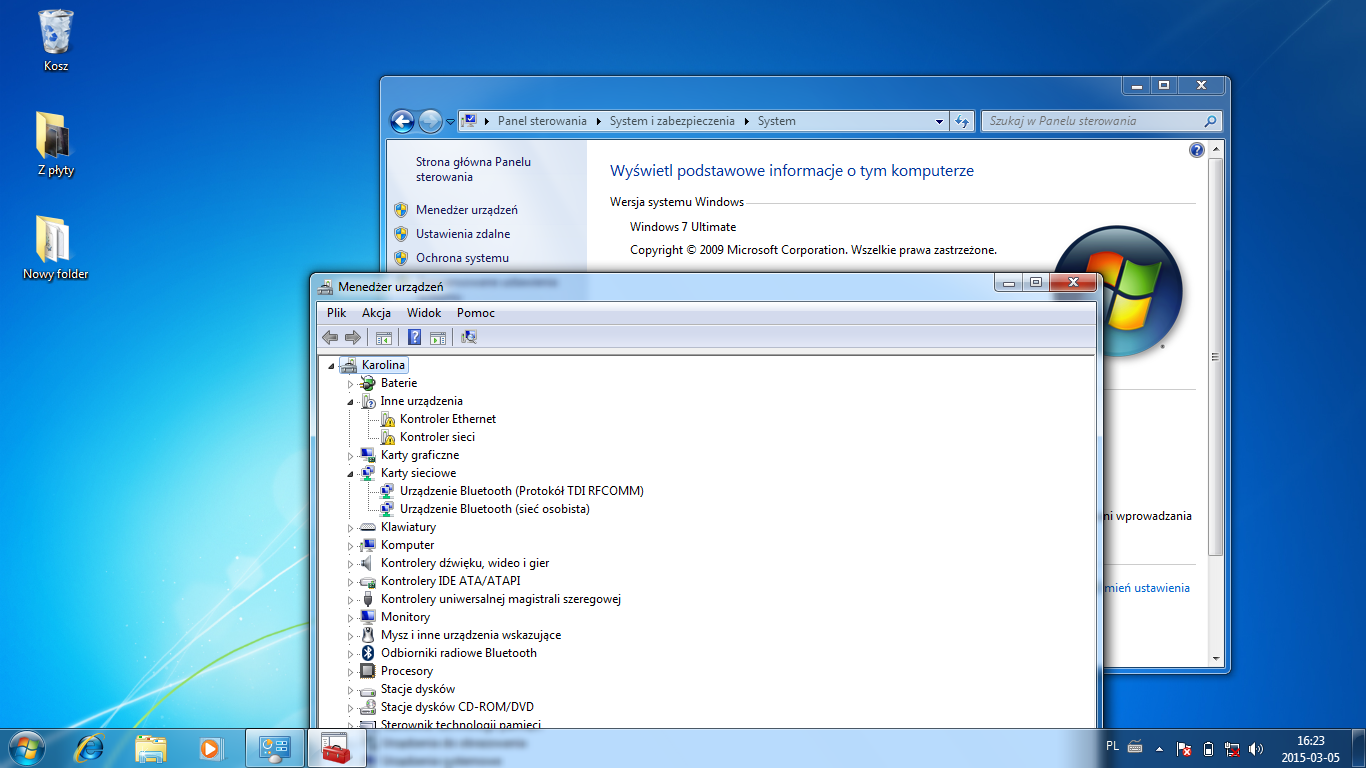Open Ochrona systemu link
Viewport: 1366px width, 768px height.
(462, 258)
